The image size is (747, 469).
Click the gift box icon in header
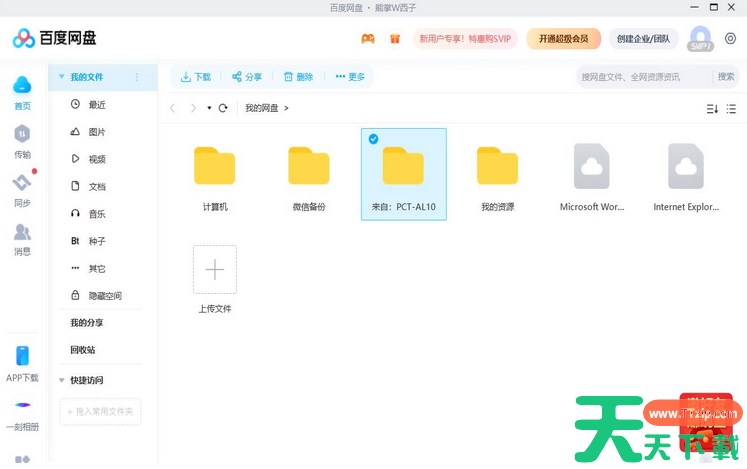[x=395, y=39]
